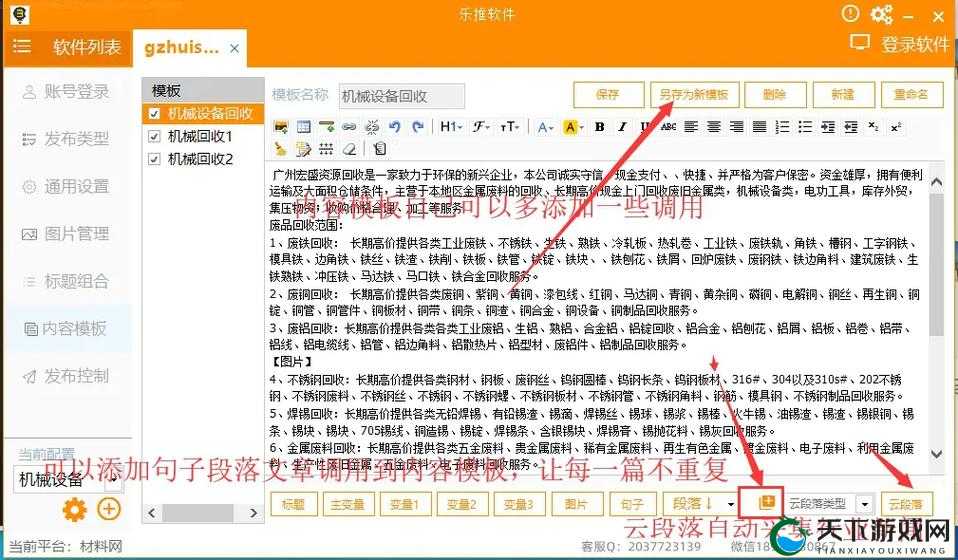Align text right
The height and width of the screenshot is (560, 958).
click(737, 126)
